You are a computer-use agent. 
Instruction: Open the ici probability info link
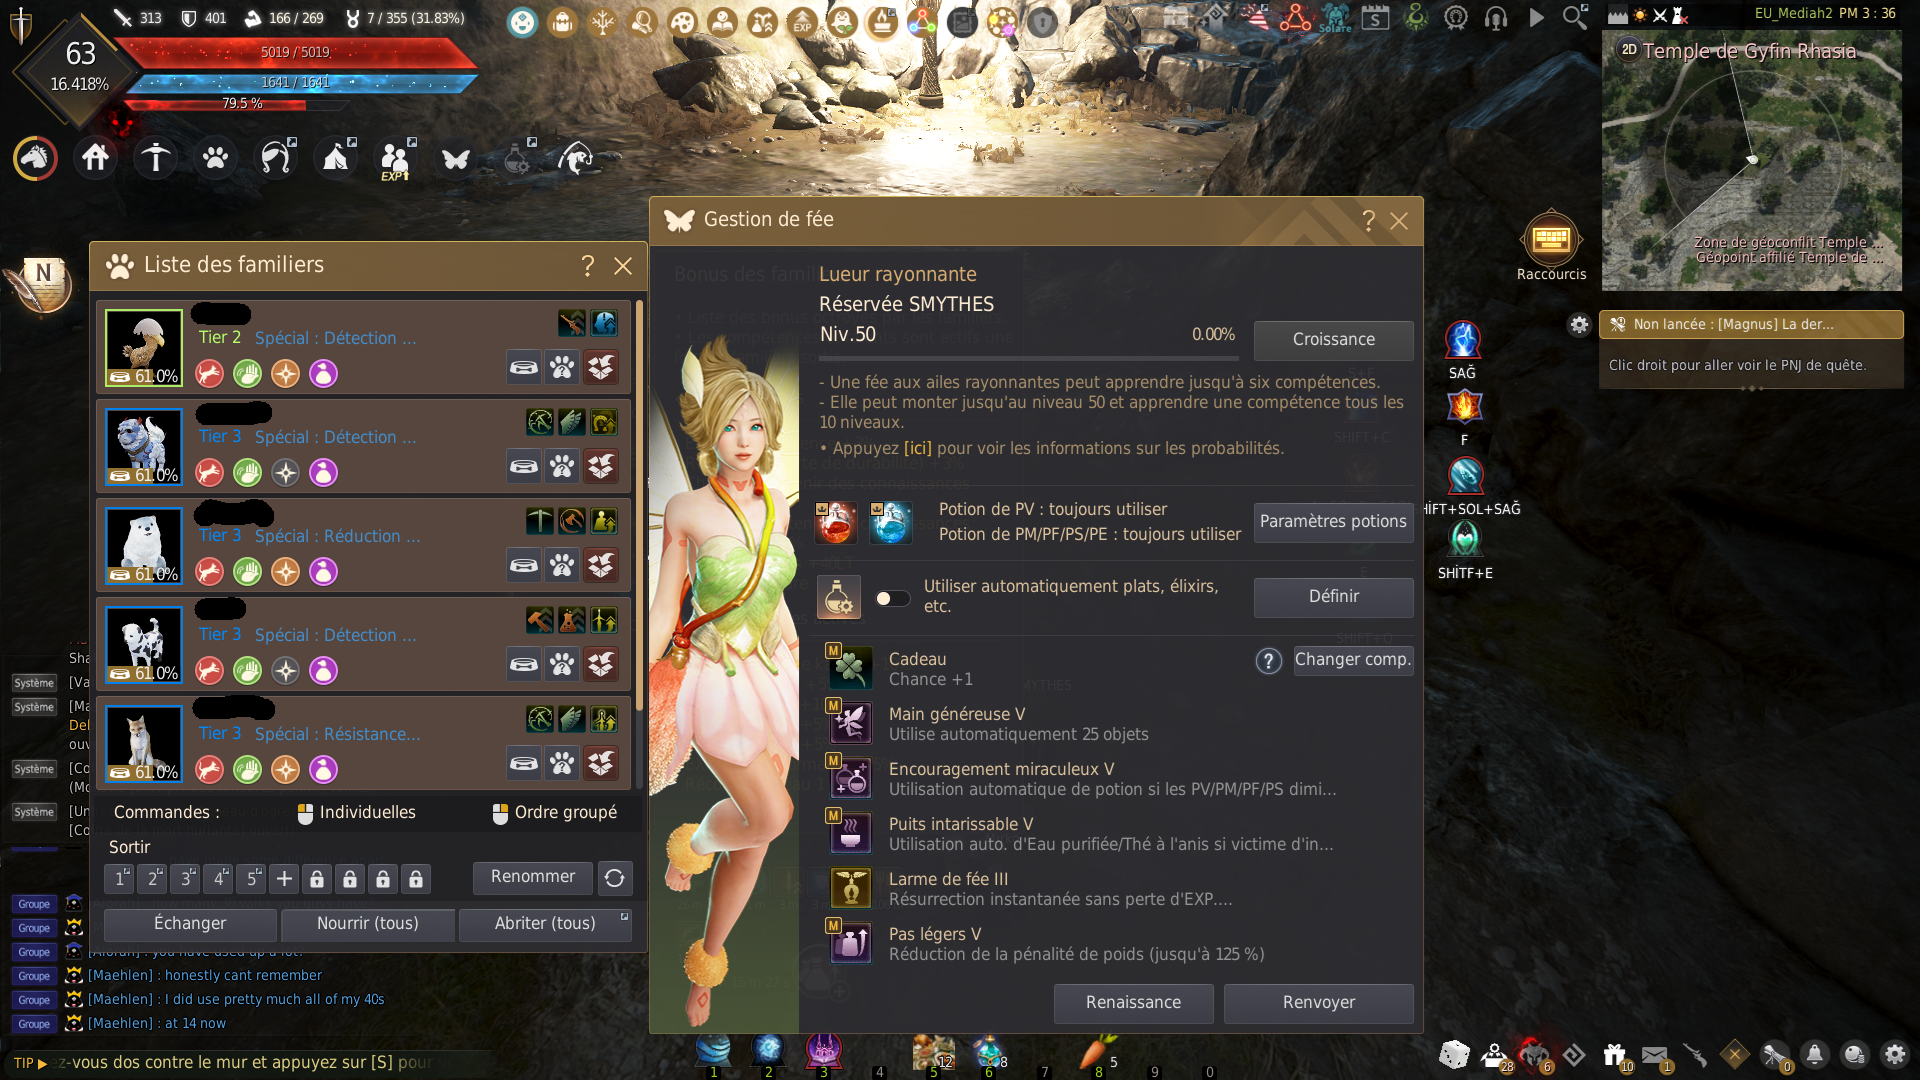(917, 449)
